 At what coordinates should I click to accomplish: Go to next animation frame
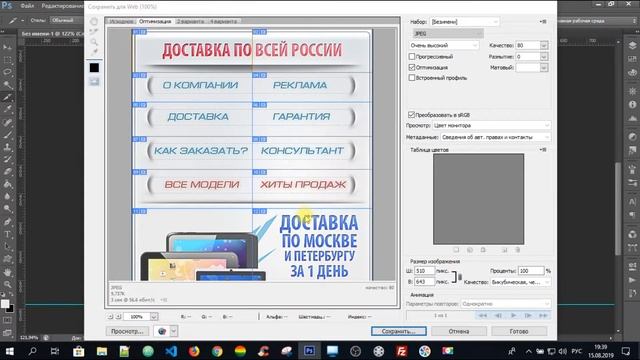[x=528, y=316]
